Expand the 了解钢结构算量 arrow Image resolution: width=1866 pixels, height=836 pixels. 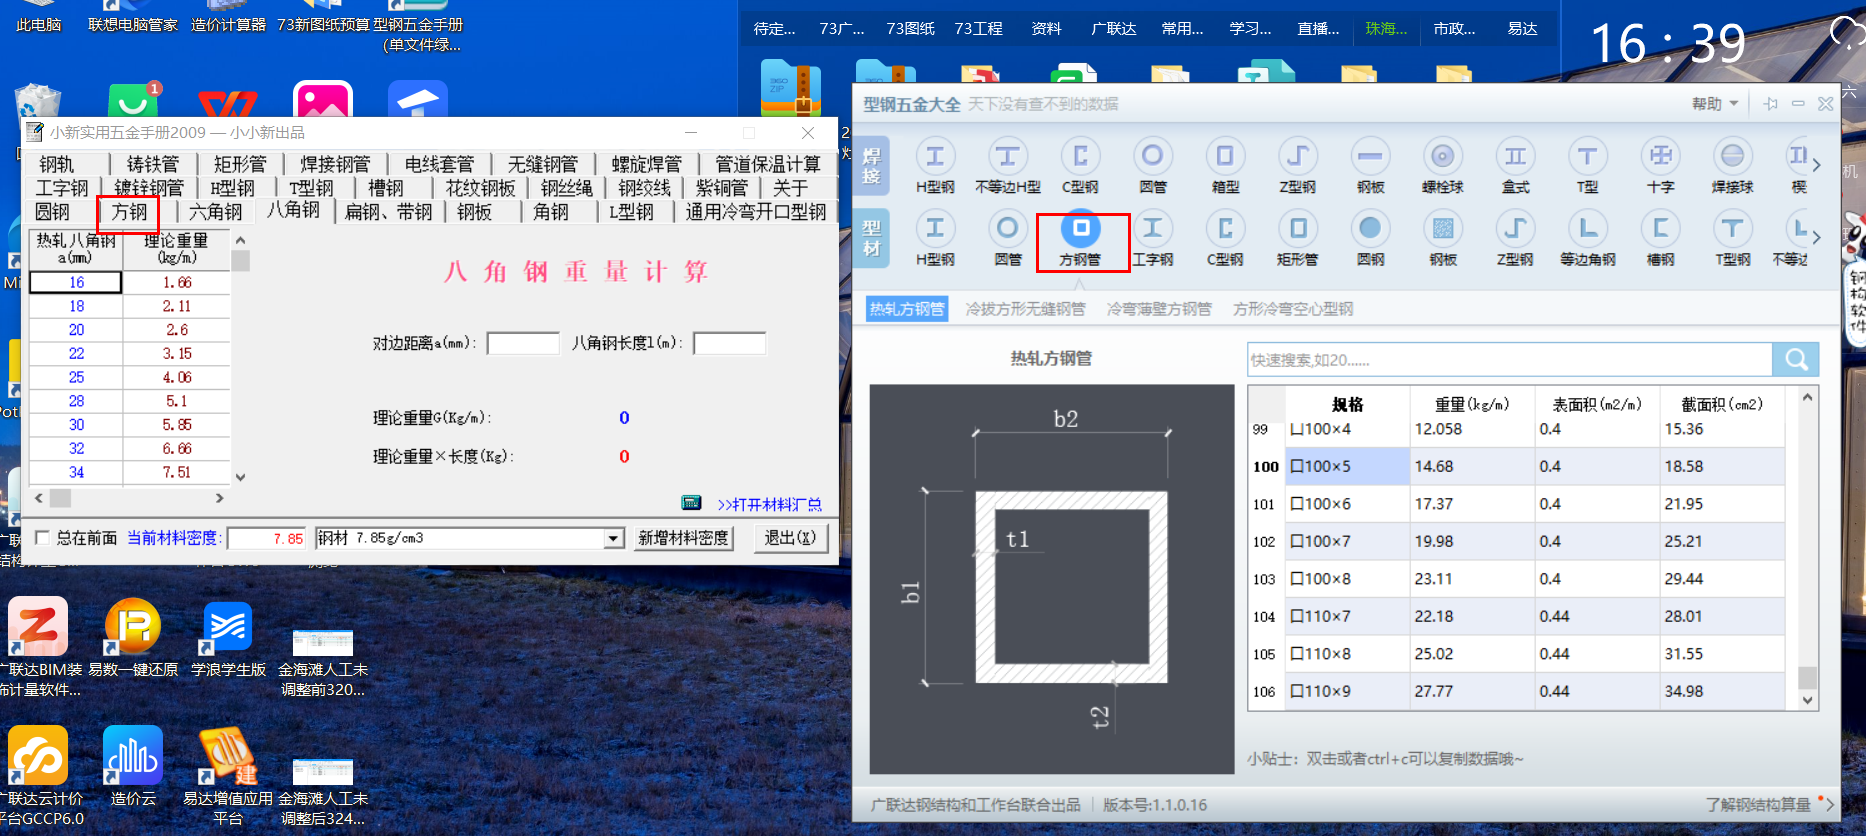pos(1829,804)
